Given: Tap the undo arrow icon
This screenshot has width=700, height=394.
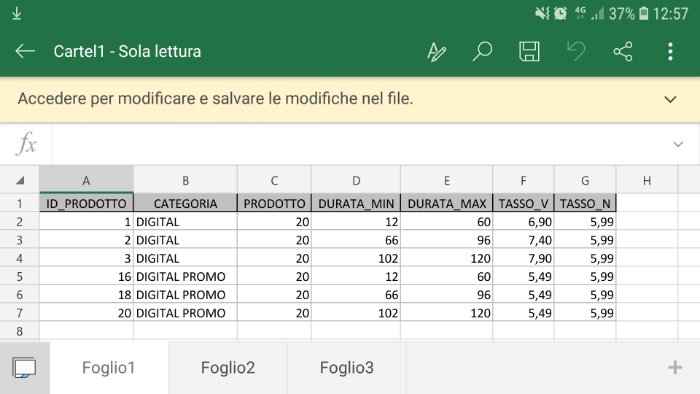Looking at the screenshot, I should tap(576, 51).
